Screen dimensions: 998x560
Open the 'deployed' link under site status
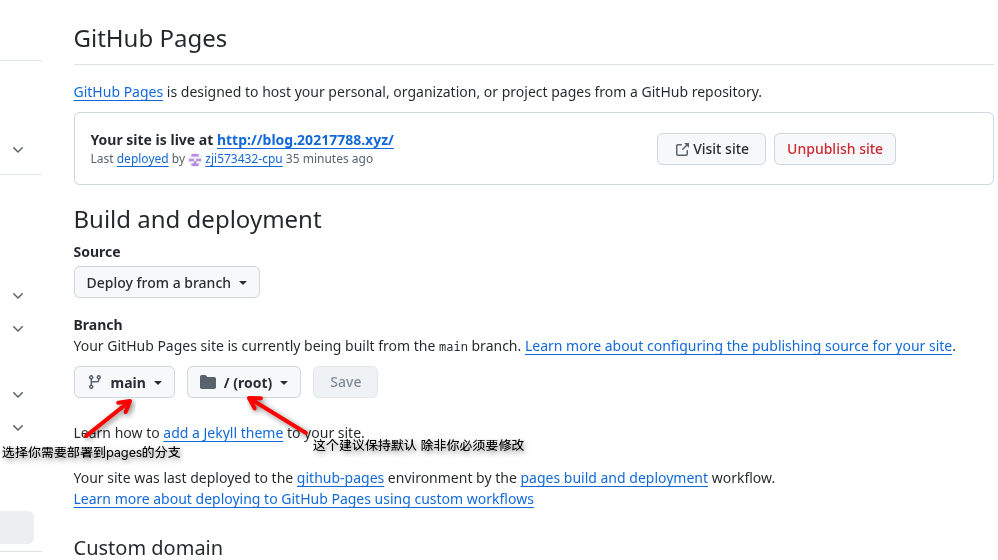click(x=143, y=159)
